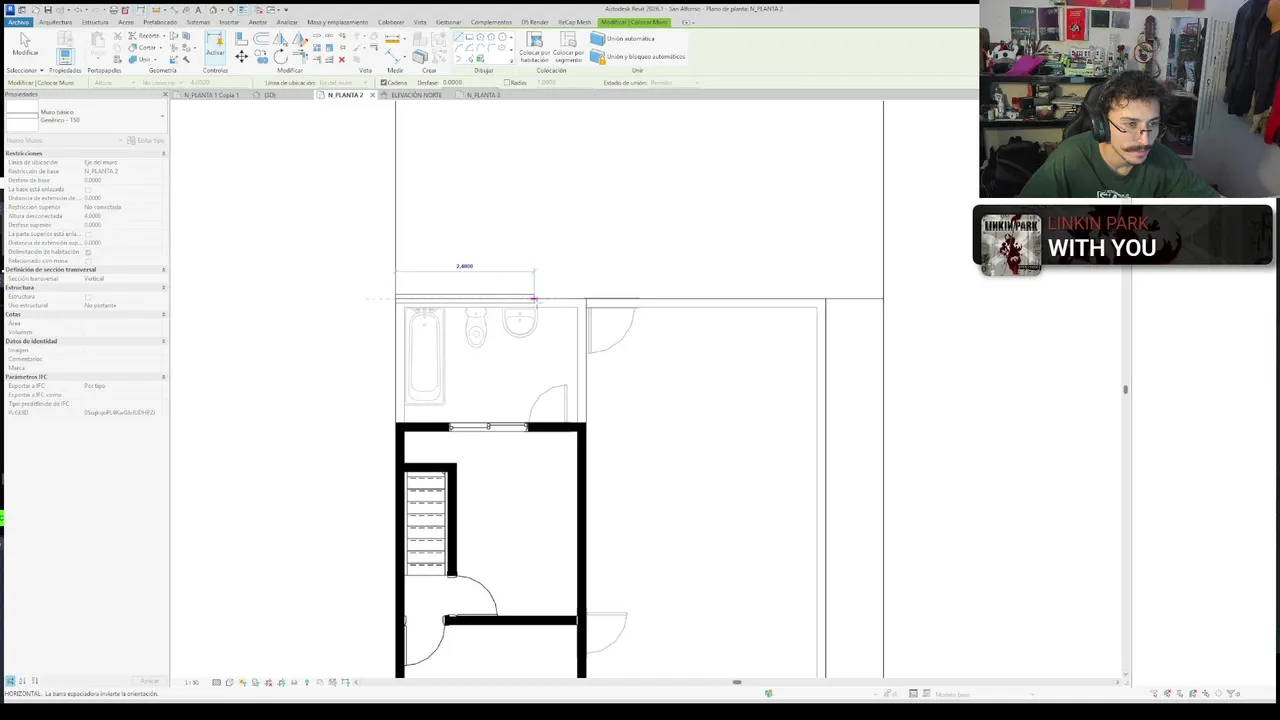Select the Align tool icon
Viewport: 1280px width, 720px height.
[241, 38]
